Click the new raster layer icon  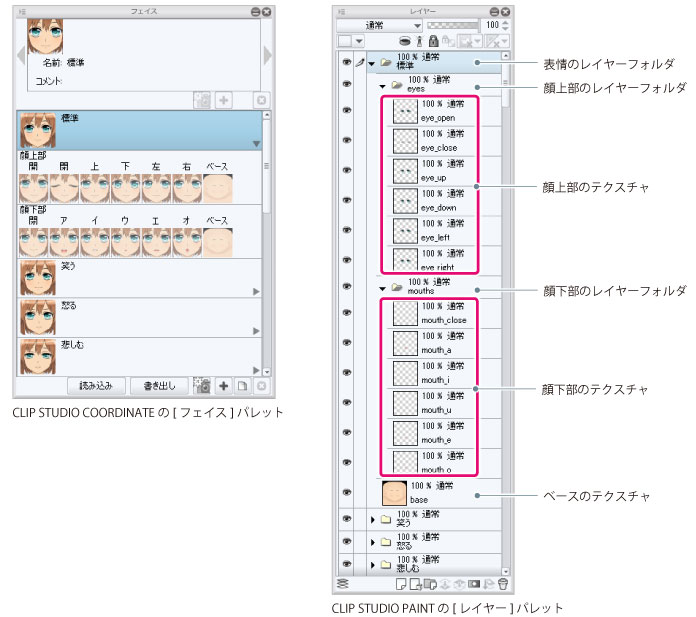click(x=400, y=582)
